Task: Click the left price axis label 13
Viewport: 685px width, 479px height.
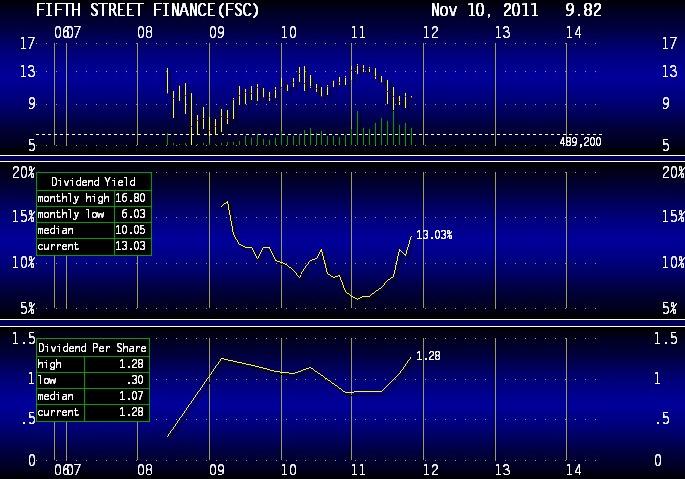Action: pos(28,71)
